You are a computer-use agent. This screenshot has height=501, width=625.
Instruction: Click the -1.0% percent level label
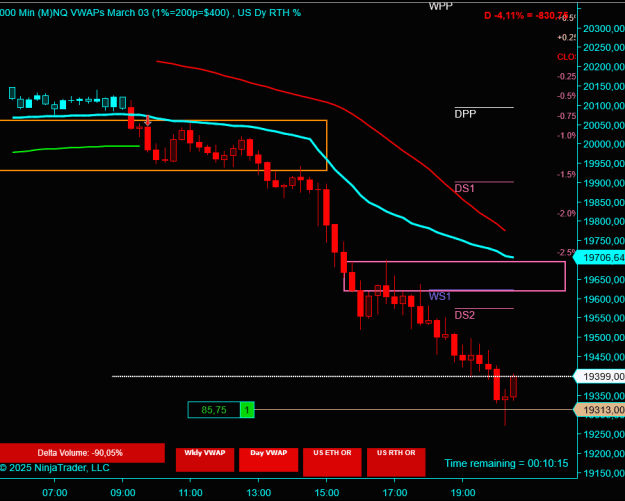[566, 136]
